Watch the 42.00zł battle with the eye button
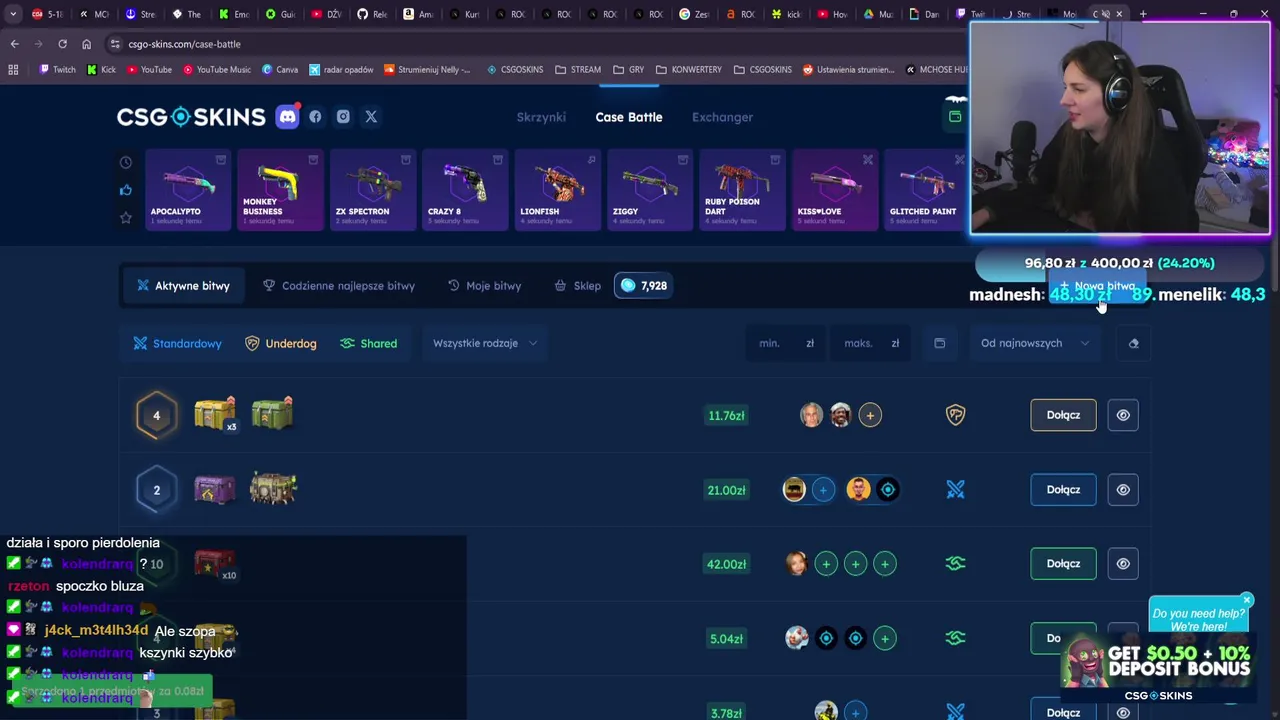1280x720 pixels. point(1123,564)
